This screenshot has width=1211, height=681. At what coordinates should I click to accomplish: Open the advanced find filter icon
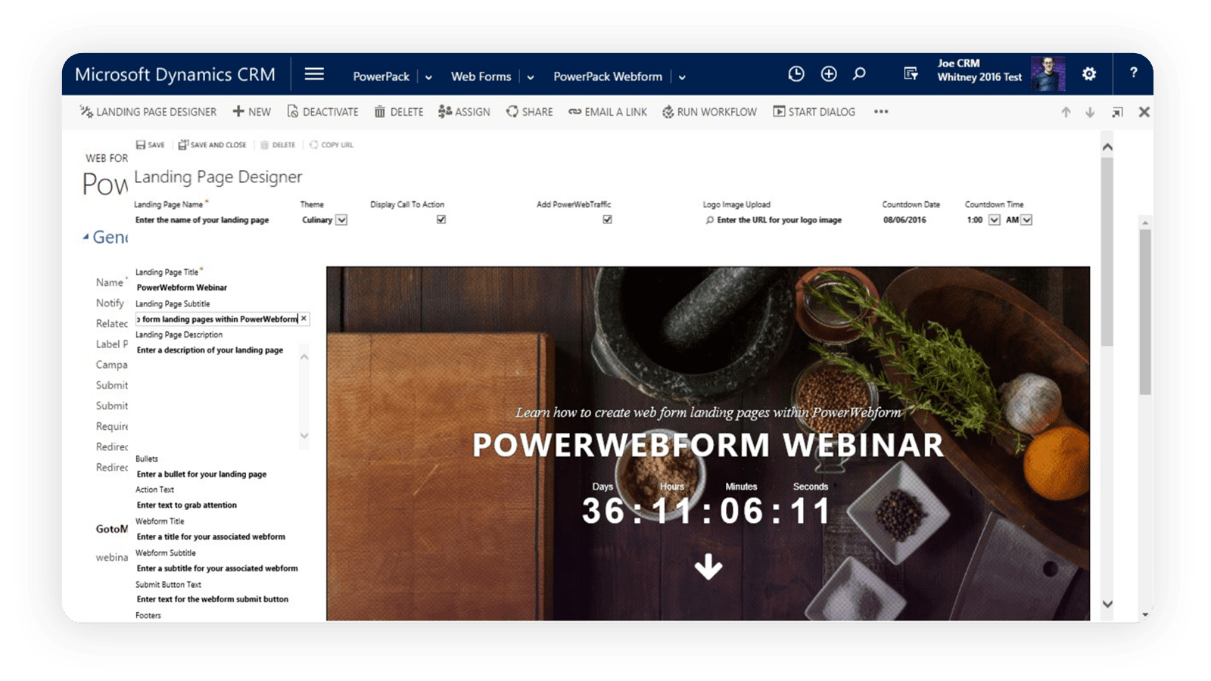911,74
